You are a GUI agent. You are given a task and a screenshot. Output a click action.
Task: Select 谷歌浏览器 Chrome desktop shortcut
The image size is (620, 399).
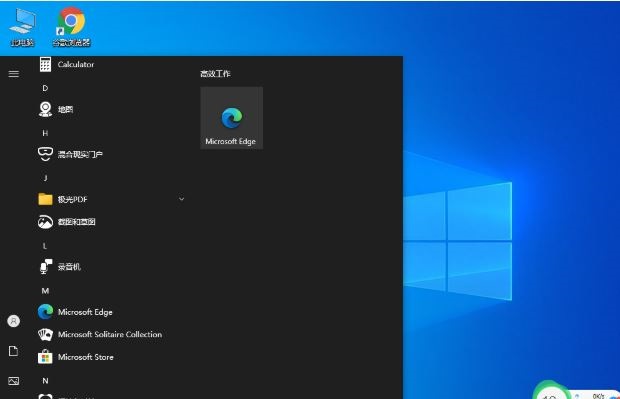[71, 27]
